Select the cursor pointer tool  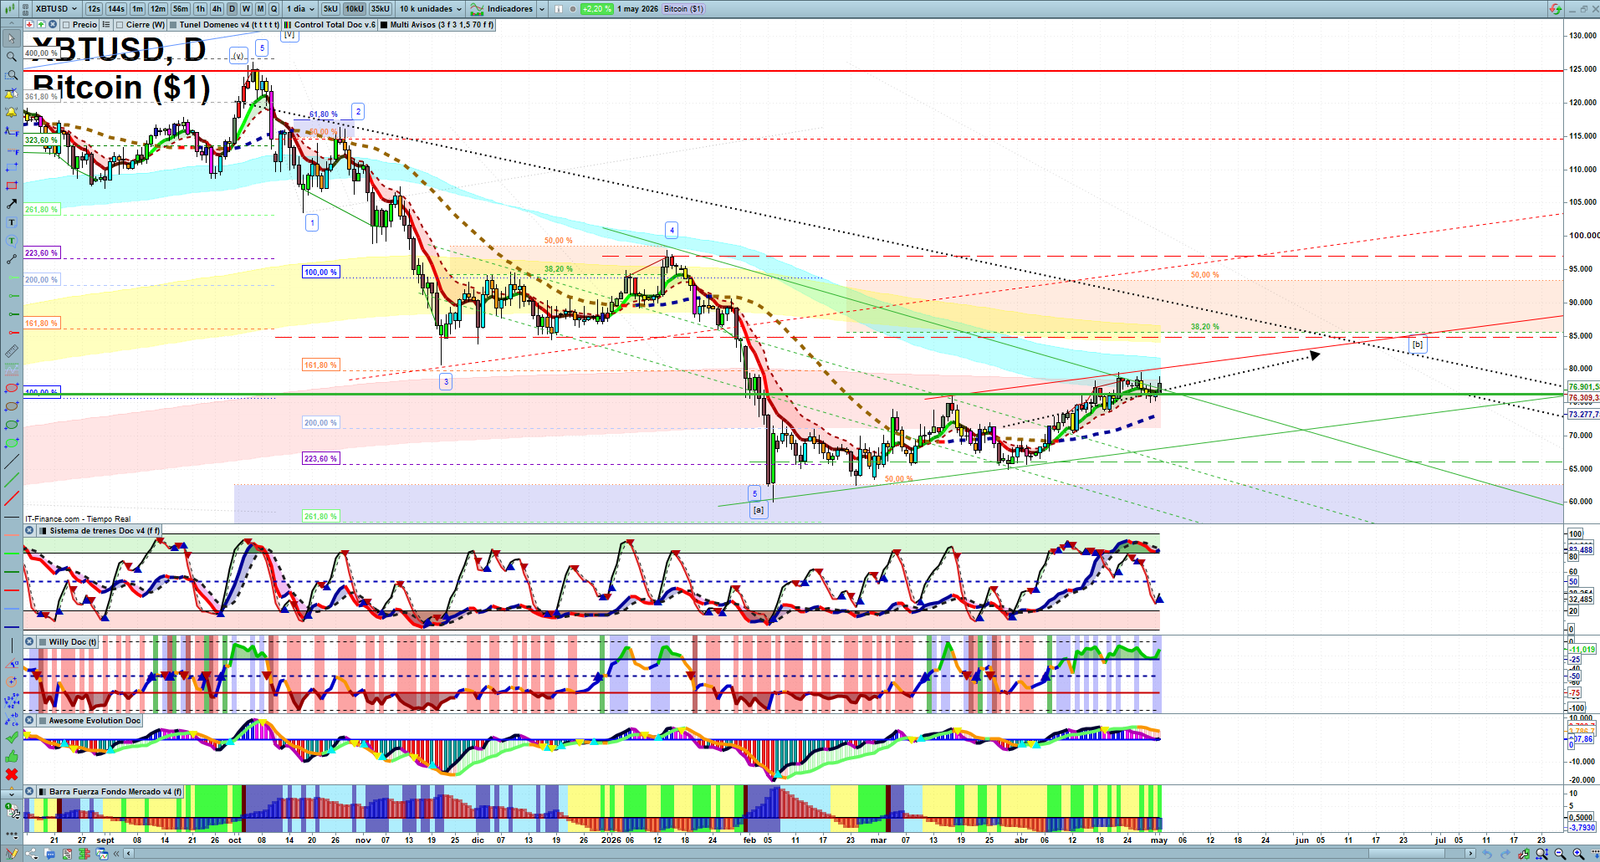12,39
